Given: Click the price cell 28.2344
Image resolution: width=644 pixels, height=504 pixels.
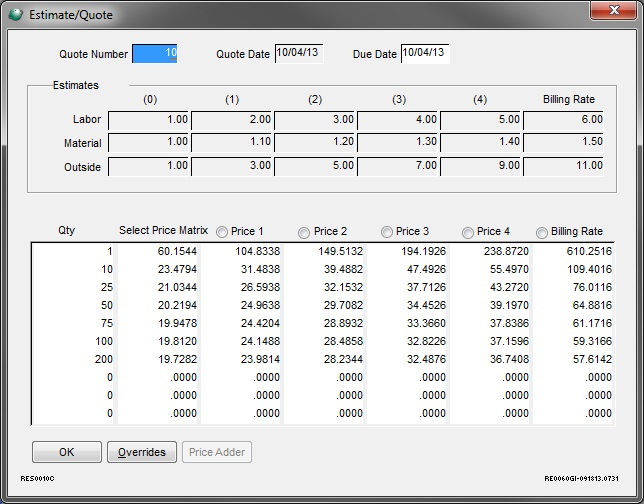Looking at the screenshot, I should pyautogui.click(x=324, y=359).
